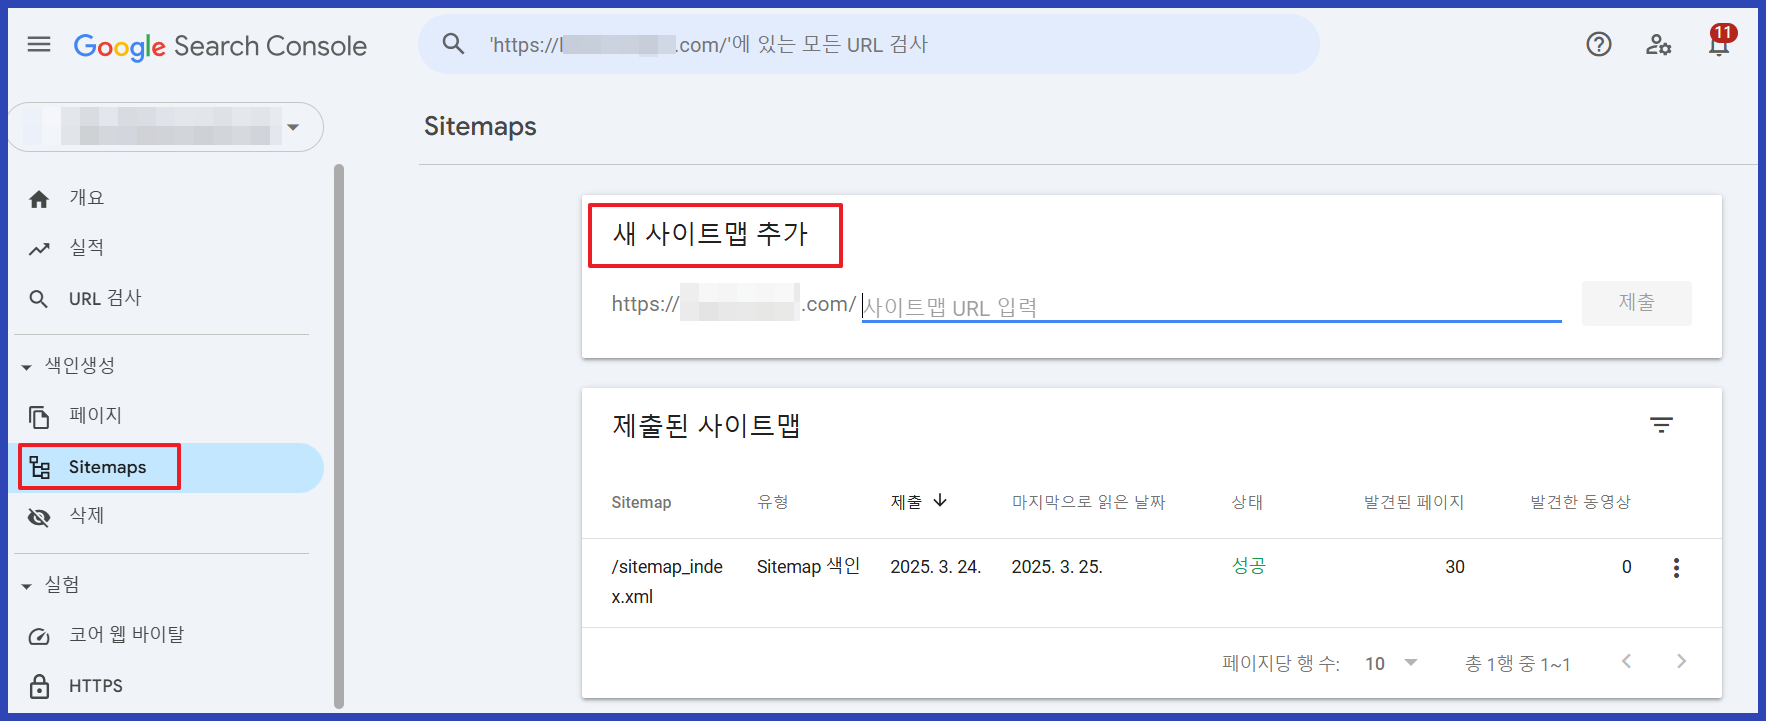Click the 마지막으로 읽은 날짜 column header
This screenshot has width=1766, height=721.
pos(1088,502)
